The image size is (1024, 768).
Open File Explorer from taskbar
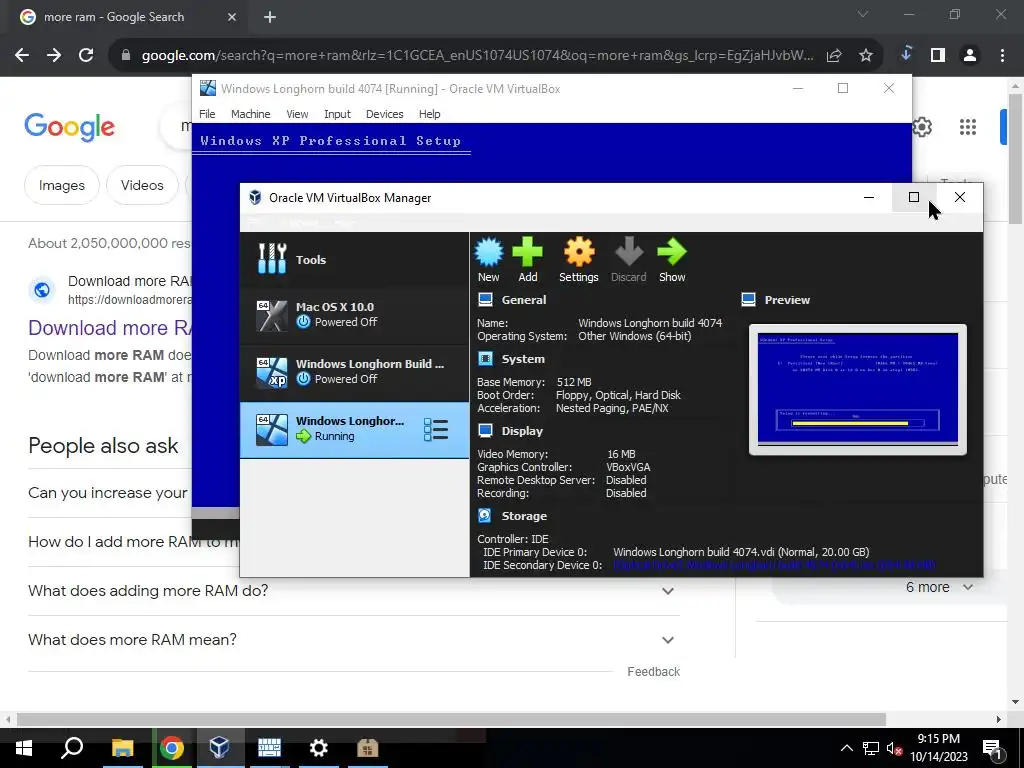coord(122,748)
